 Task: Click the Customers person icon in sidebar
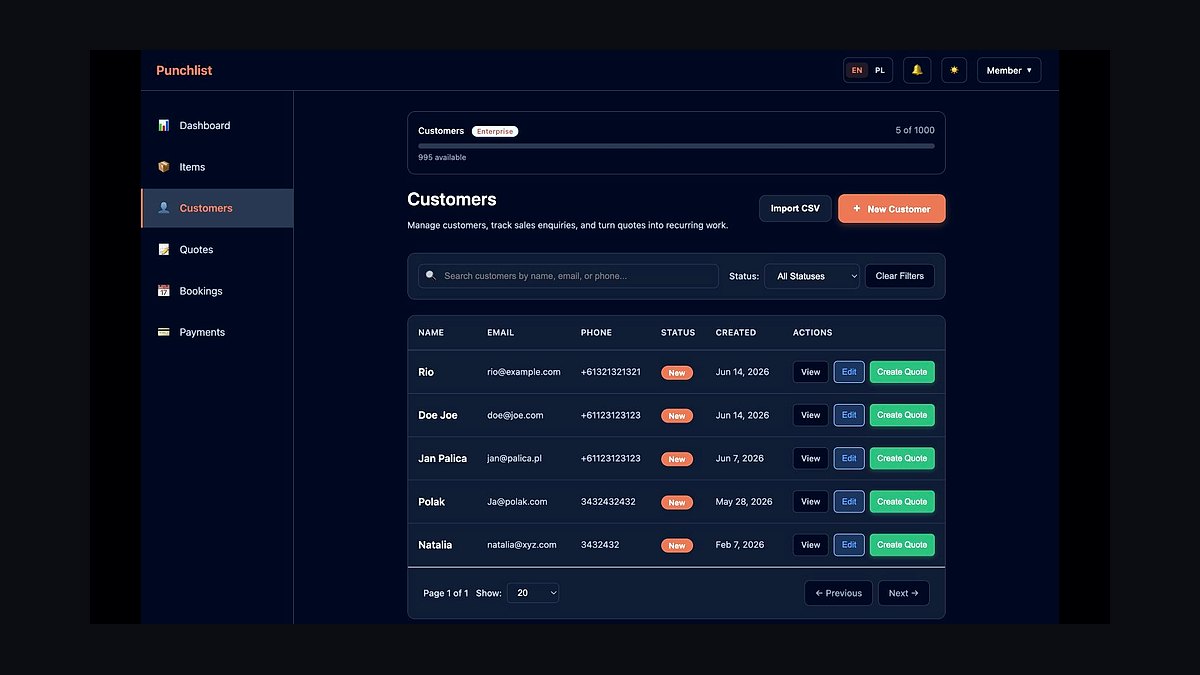(x=164, y=208)
